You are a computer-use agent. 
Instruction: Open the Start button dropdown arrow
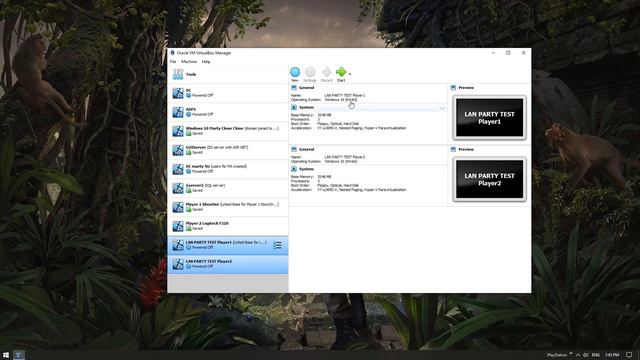point(350,74)
